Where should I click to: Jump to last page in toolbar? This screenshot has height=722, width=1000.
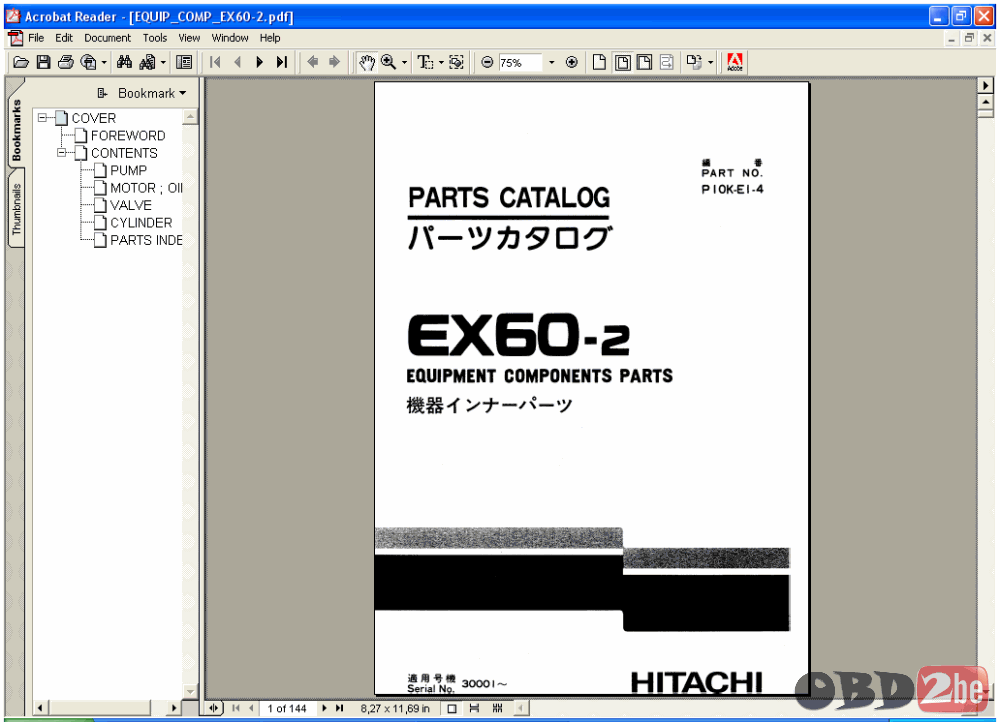coord(282,62)
